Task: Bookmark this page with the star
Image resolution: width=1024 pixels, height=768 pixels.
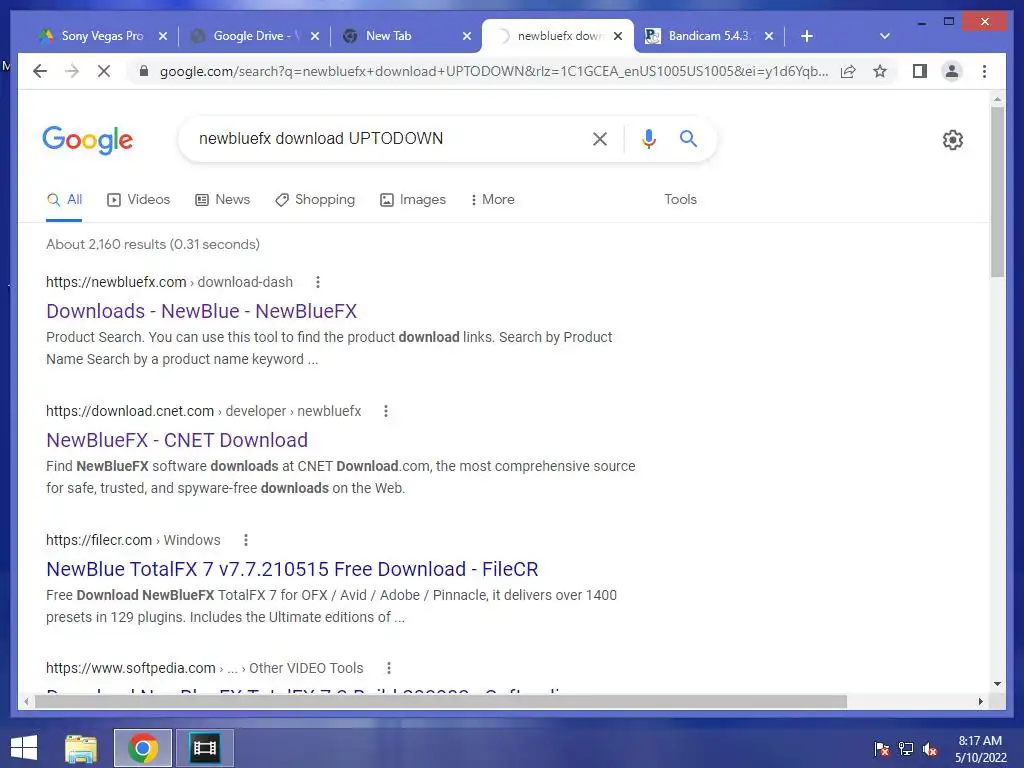Action: 880,71
